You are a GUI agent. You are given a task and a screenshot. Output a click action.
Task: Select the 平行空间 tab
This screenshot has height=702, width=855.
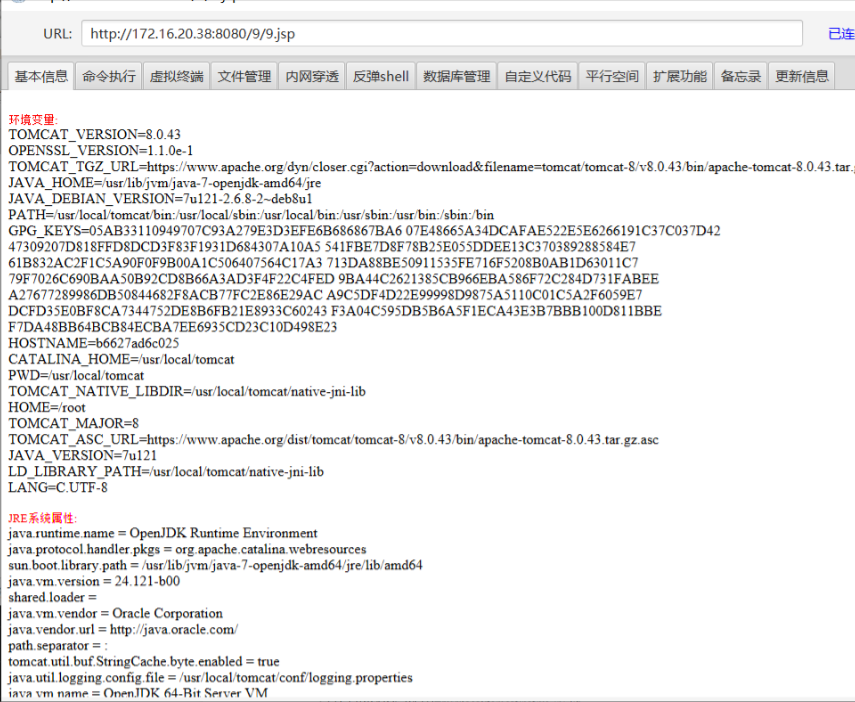[x=612, y=76]
